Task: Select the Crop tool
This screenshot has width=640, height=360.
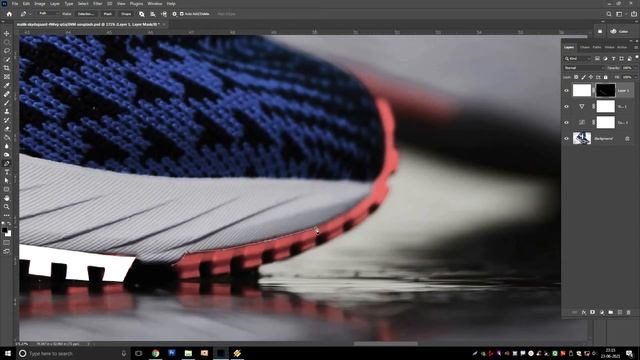Action: pyautogui.click(x=7, y=68)
